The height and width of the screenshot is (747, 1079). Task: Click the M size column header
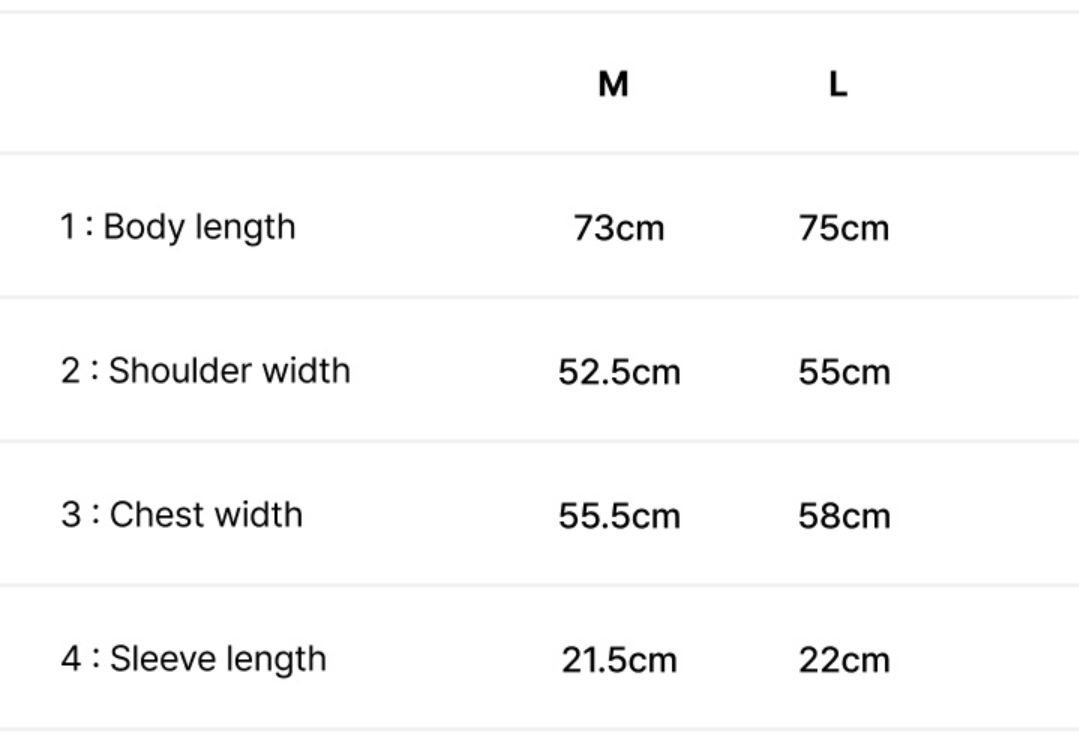613,85
